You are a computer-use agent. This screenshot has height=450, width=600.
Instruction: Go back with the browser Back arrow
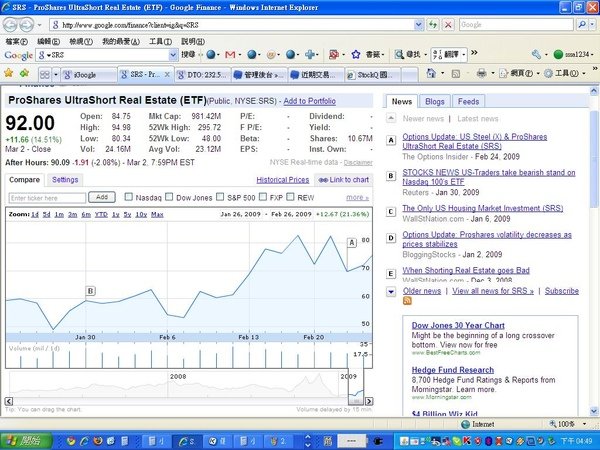pyautogui.click(x=10, y=25)
